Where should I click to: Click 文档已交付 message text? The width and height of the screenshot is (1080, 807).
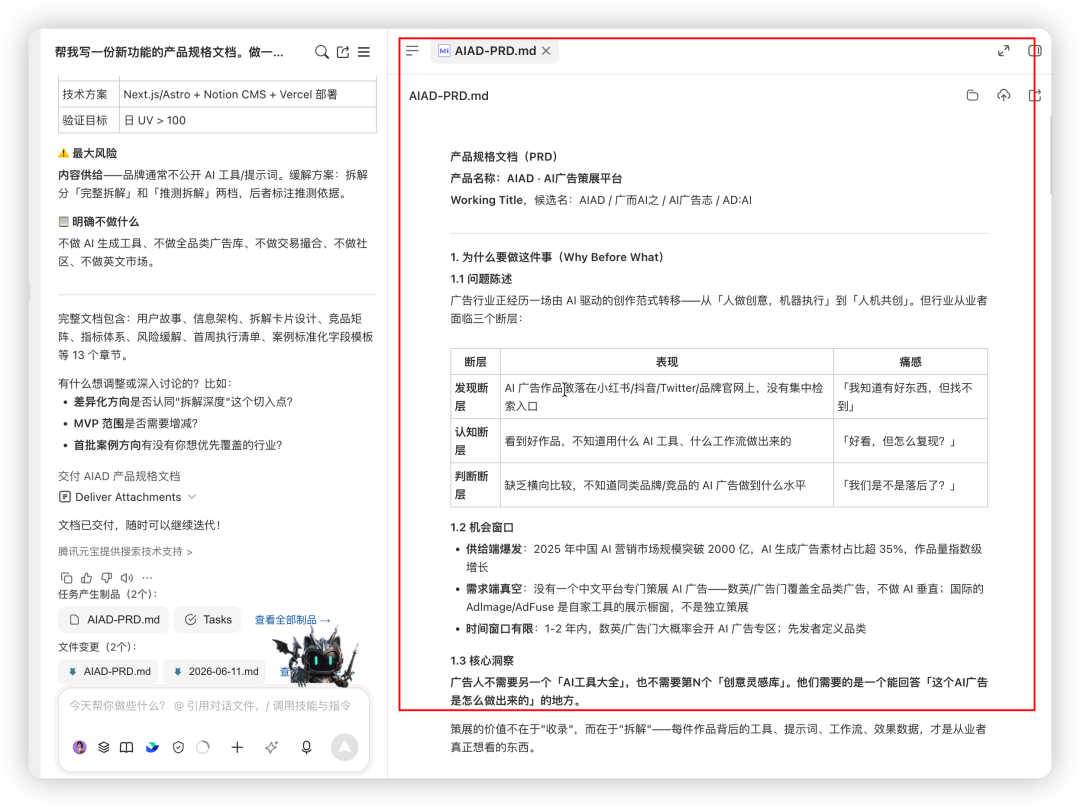coord(139,525)
